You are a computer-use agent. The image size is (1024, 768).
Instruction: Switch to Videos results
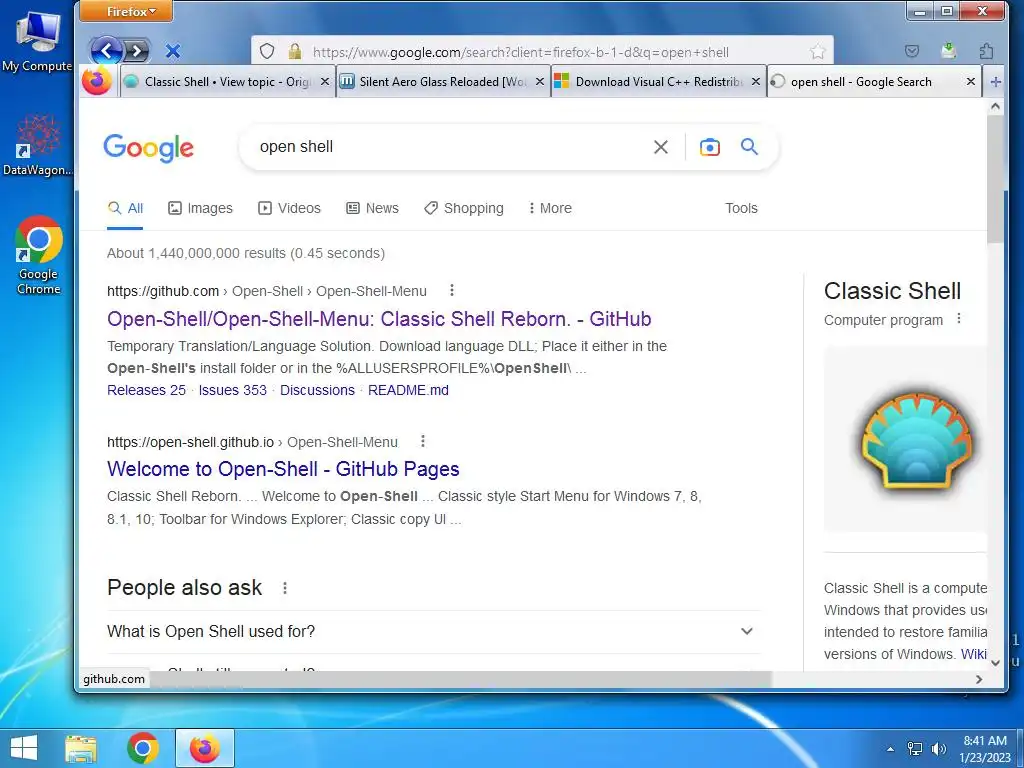pos(289,208)
